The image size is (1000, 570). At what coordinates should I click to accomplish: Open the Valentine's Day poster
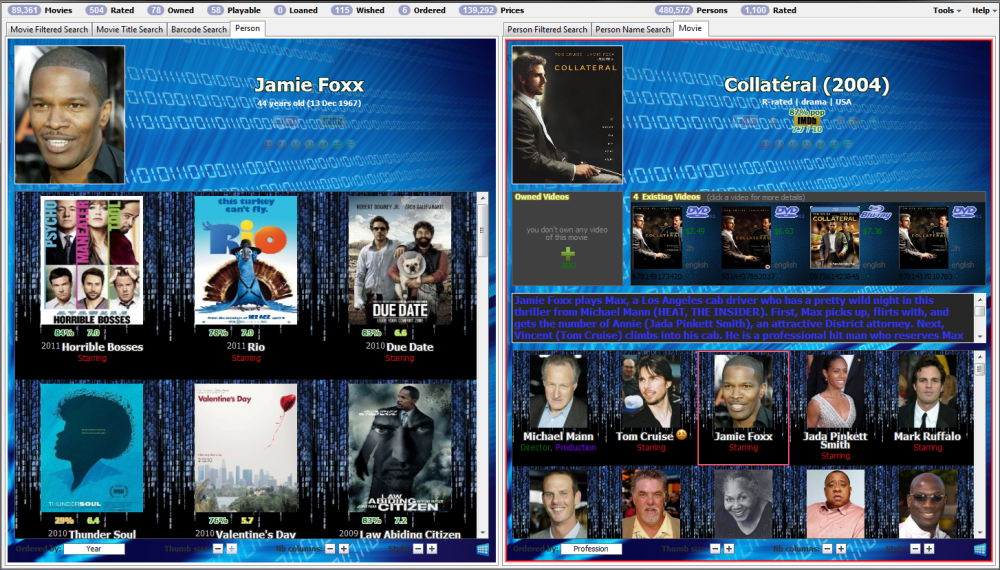[x=246, y=448]
